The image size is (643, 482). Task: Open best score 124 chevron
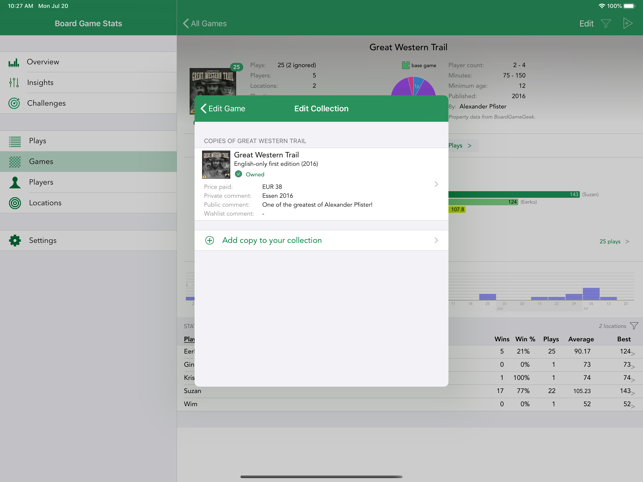point(633,353)
